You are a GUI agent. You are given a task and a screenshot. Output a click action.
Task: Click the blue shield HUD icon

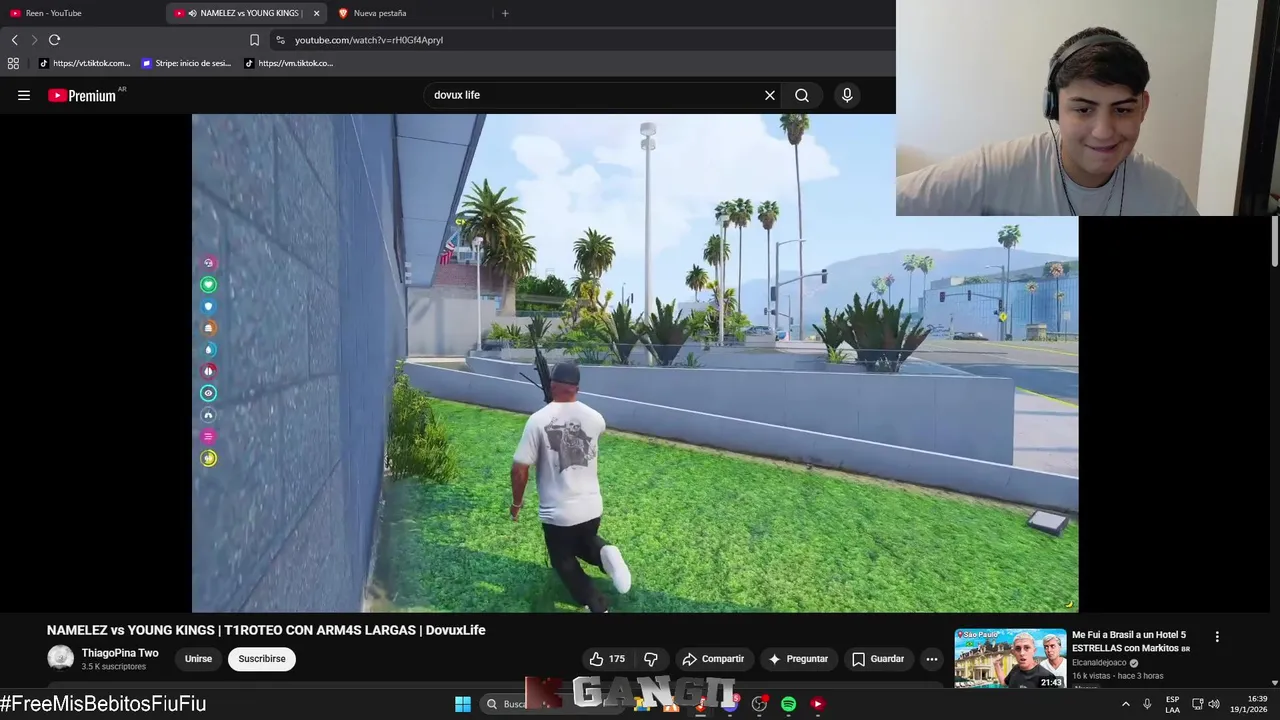[208, 306]
